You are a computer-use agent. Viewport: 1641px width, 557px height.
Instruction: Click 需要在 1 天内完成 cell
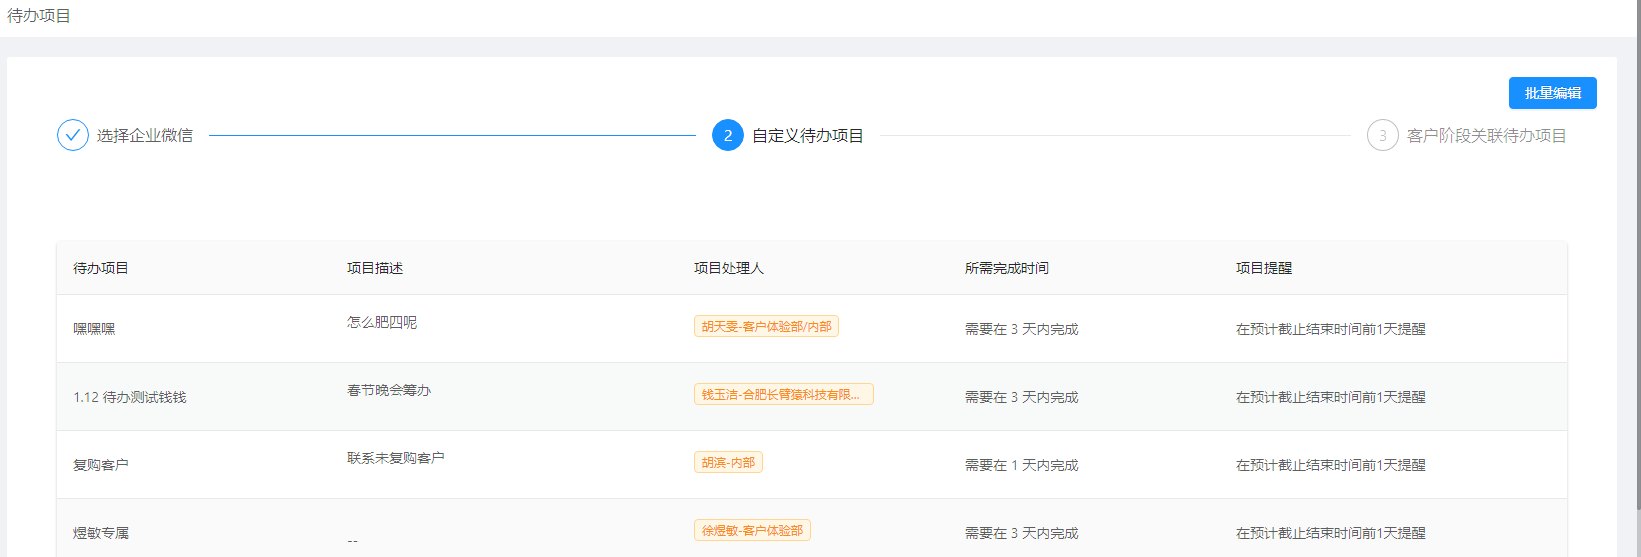[x=1022, y=465]
